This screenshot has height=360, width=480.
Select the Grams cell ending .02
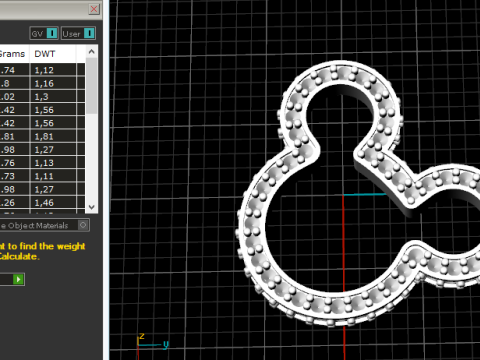point(14,97)
